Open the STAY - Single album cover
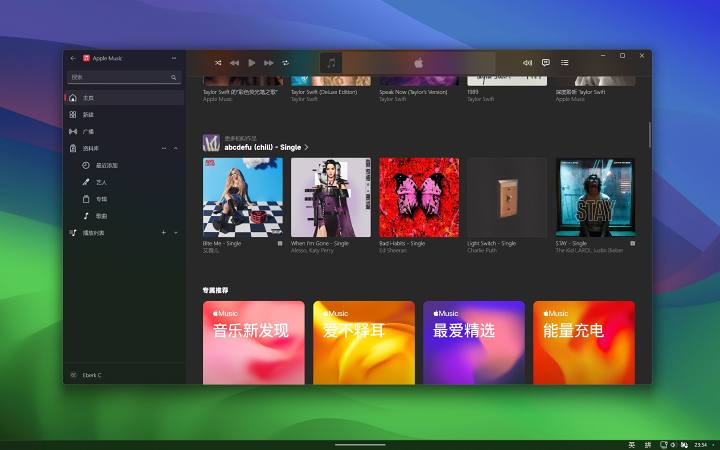The width and height of the screenshot is (720, 450). click(x=595, y=197)
